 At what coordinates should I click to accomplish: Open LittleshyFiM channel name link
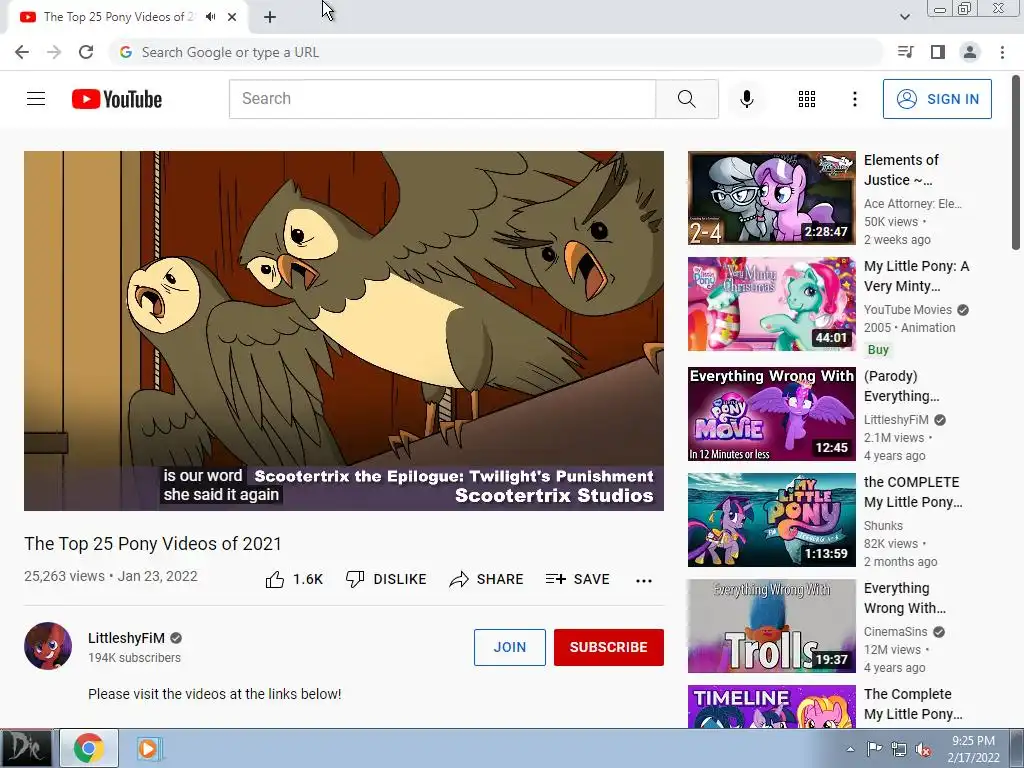[126, 638]
